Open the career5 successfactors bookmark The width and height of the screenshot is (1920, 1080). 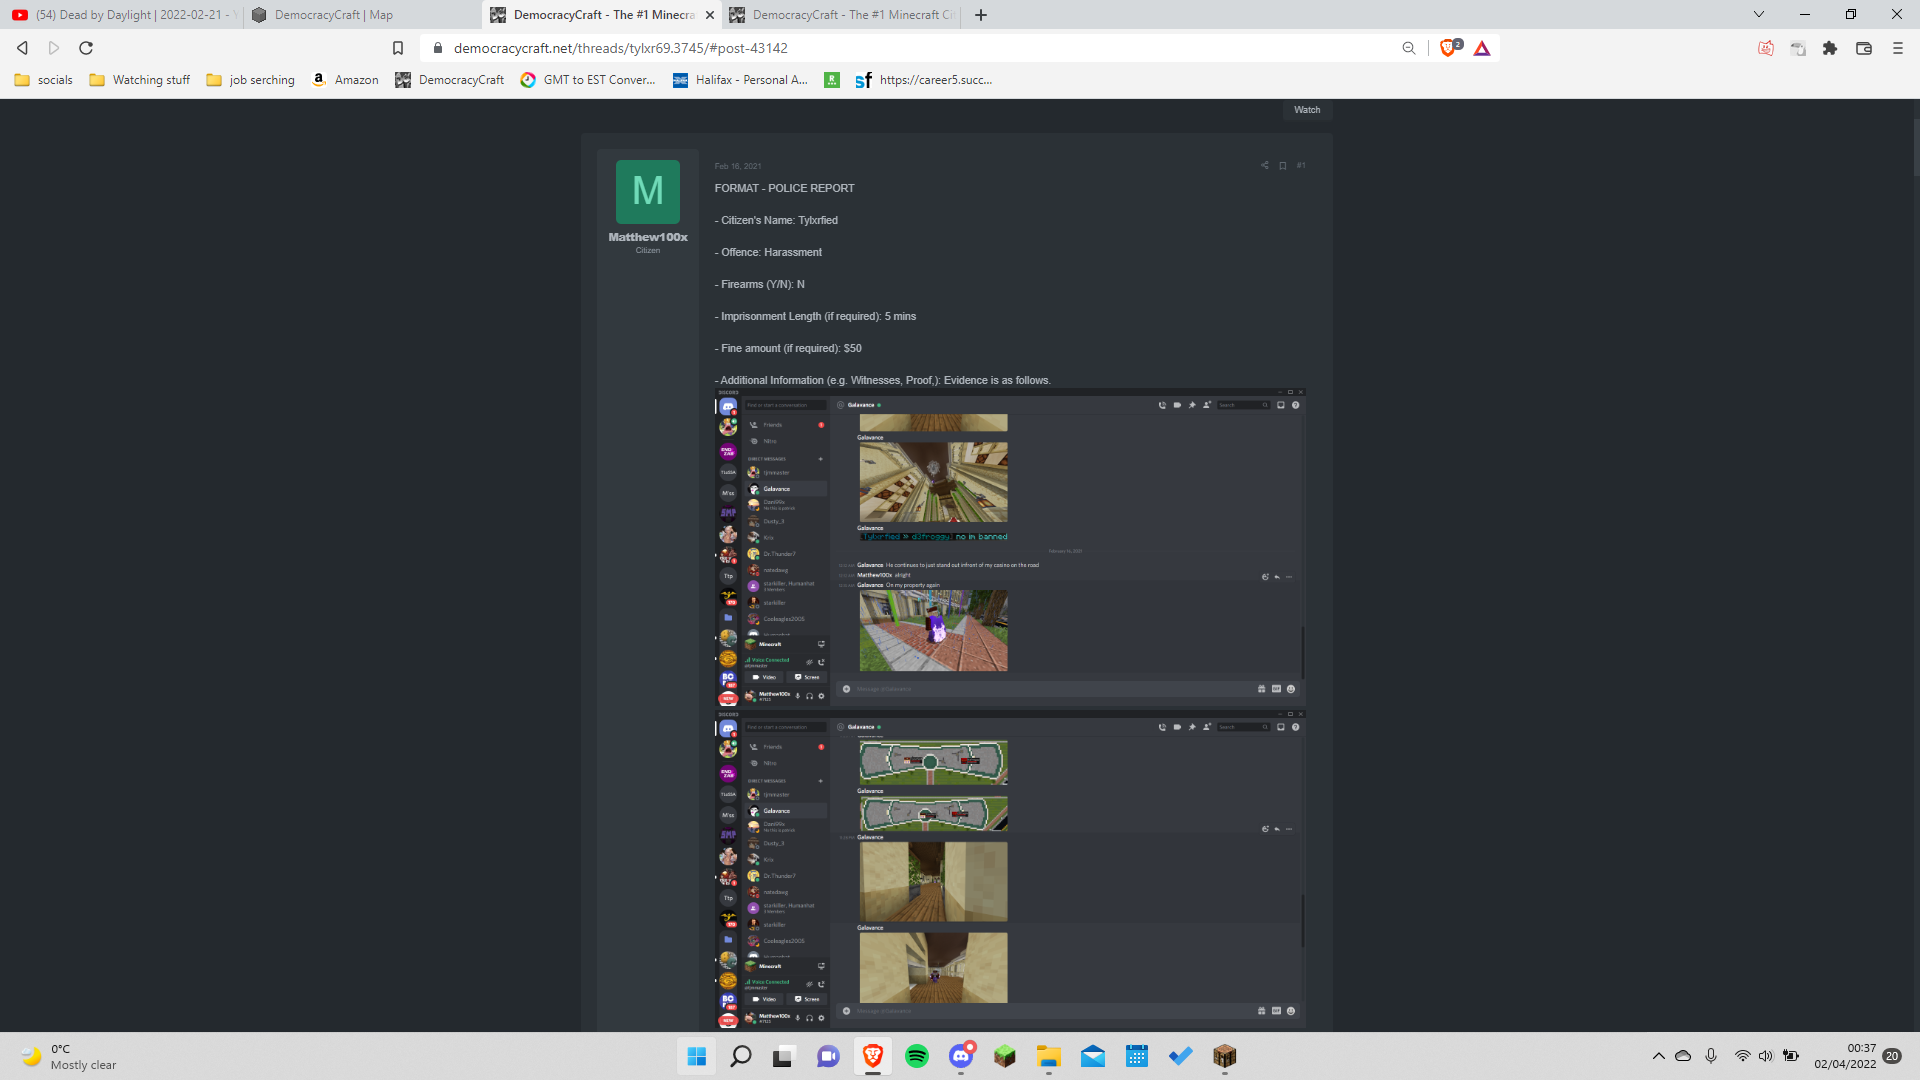point(924,80)
